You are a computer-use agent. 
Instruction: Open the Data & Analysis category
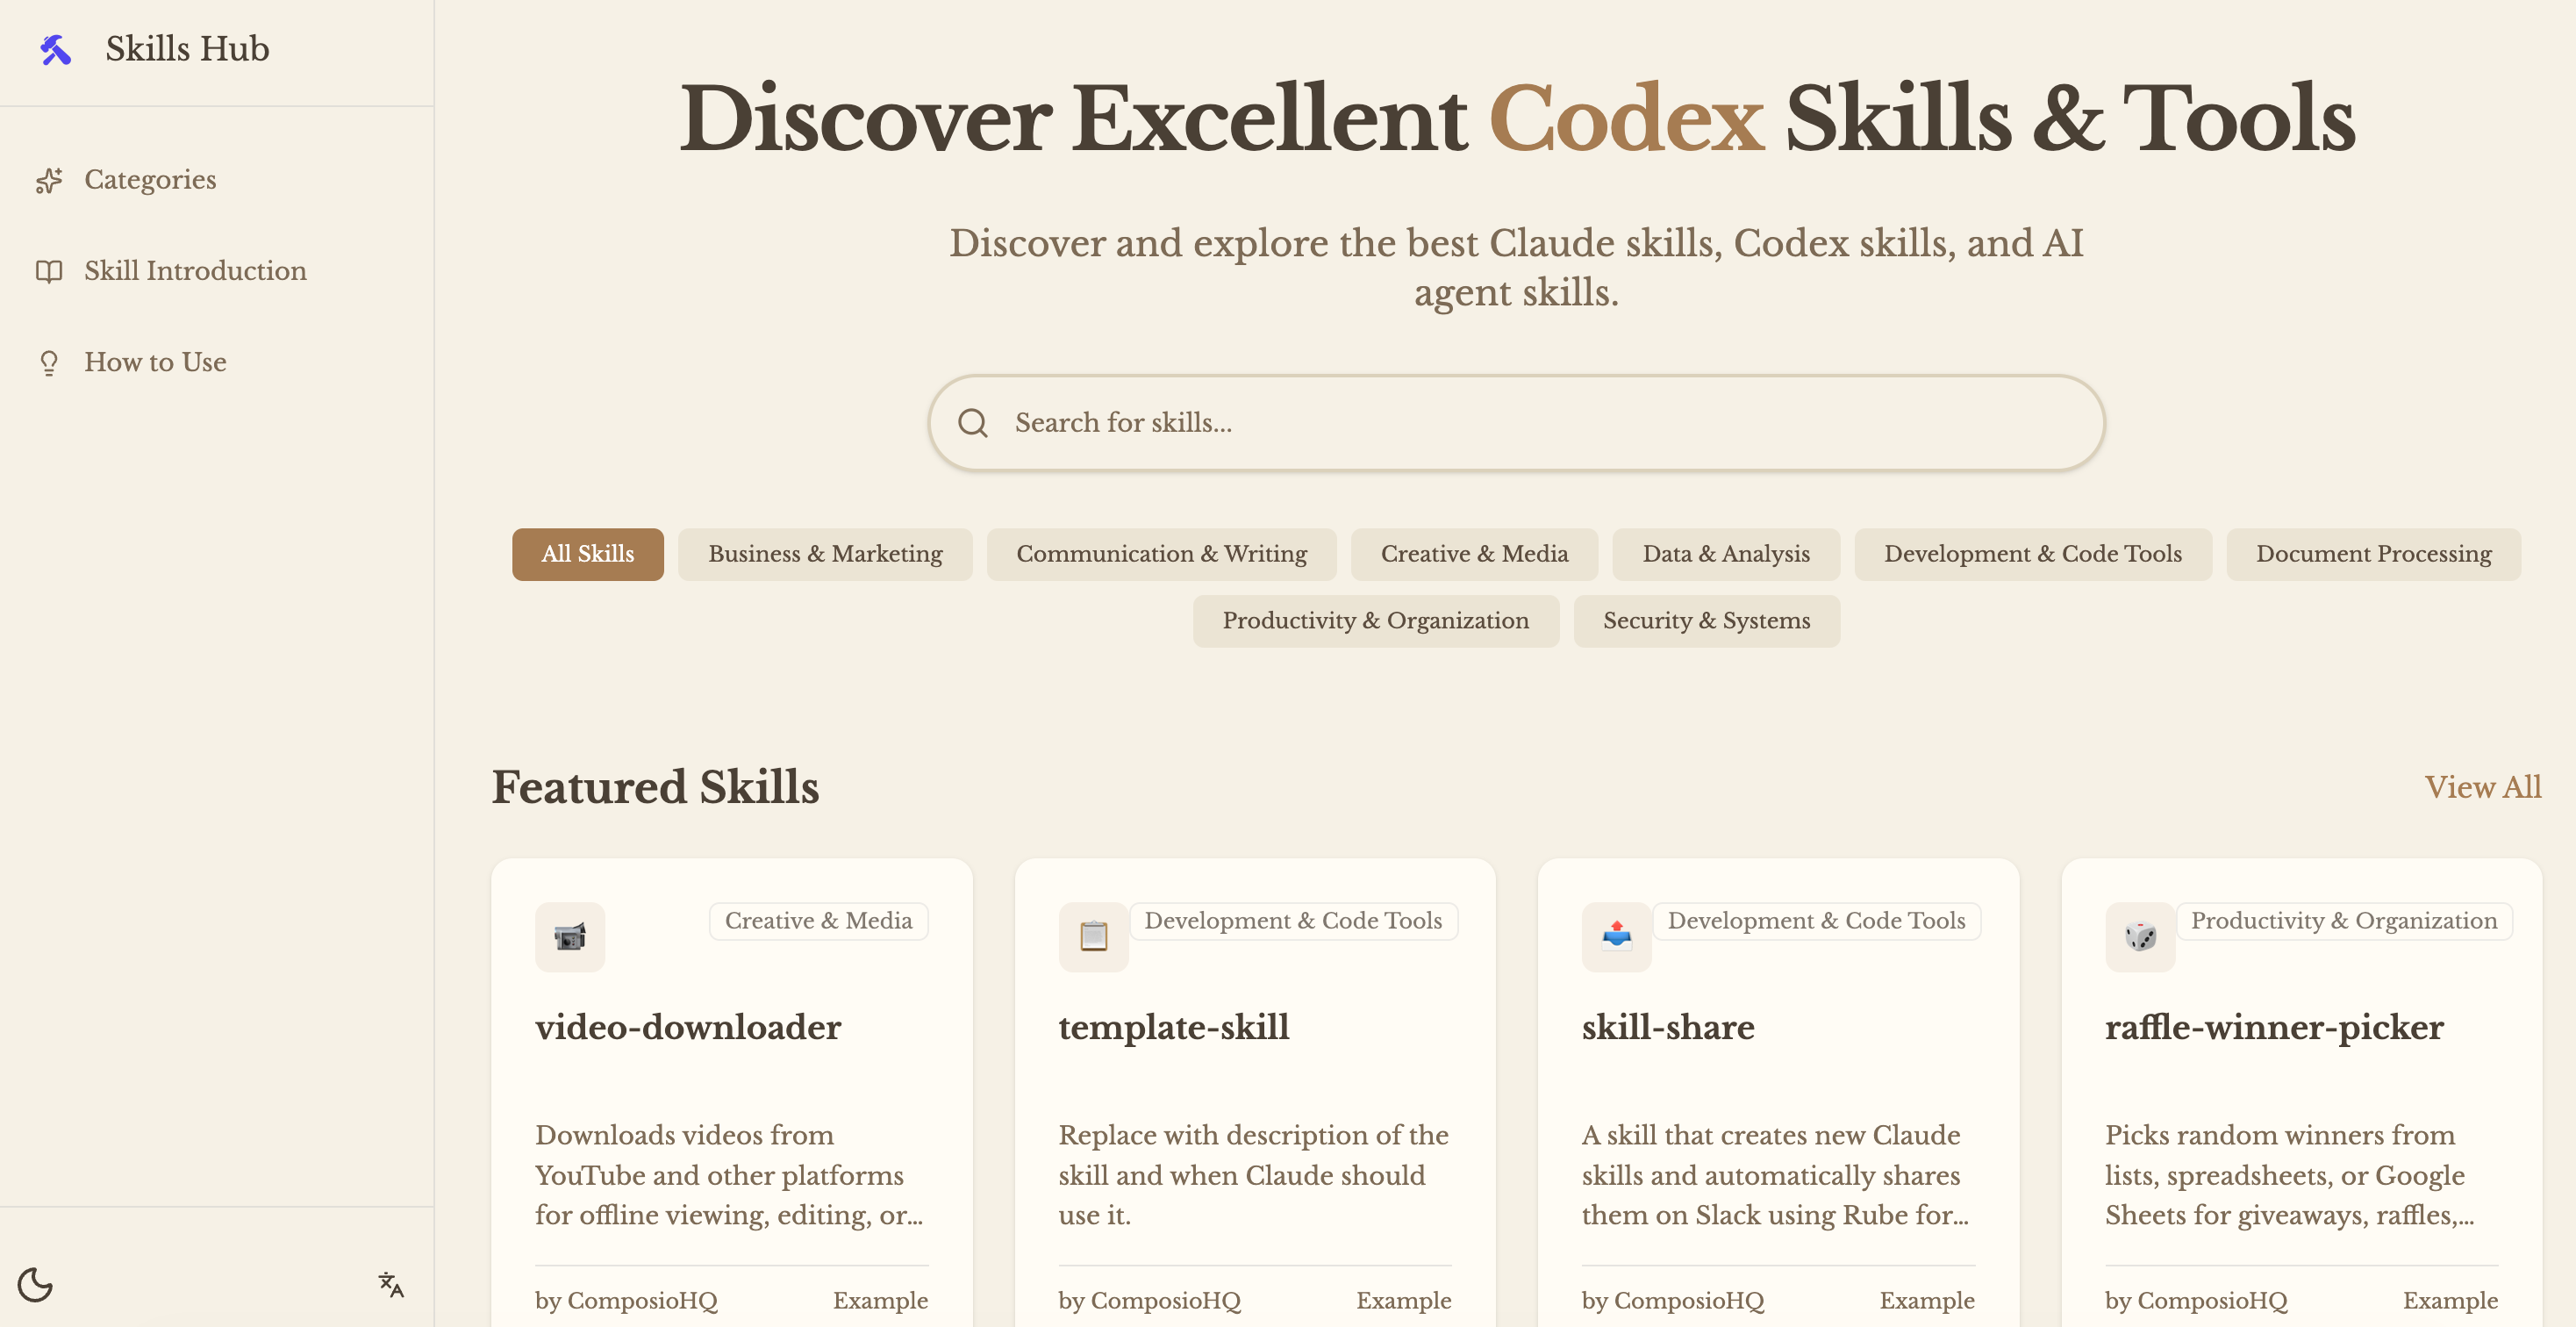[x=1726, y=554]
